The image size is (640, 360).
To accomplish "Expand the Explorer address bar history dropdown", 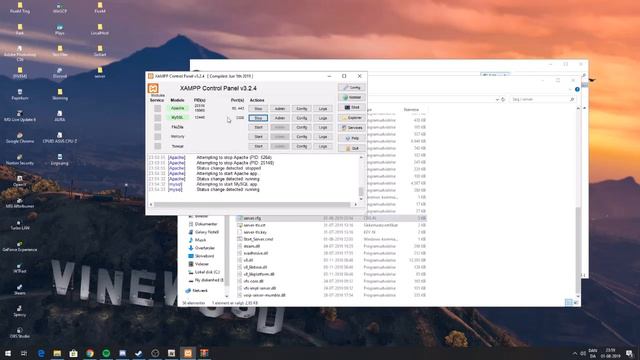I will pos(497,99).
